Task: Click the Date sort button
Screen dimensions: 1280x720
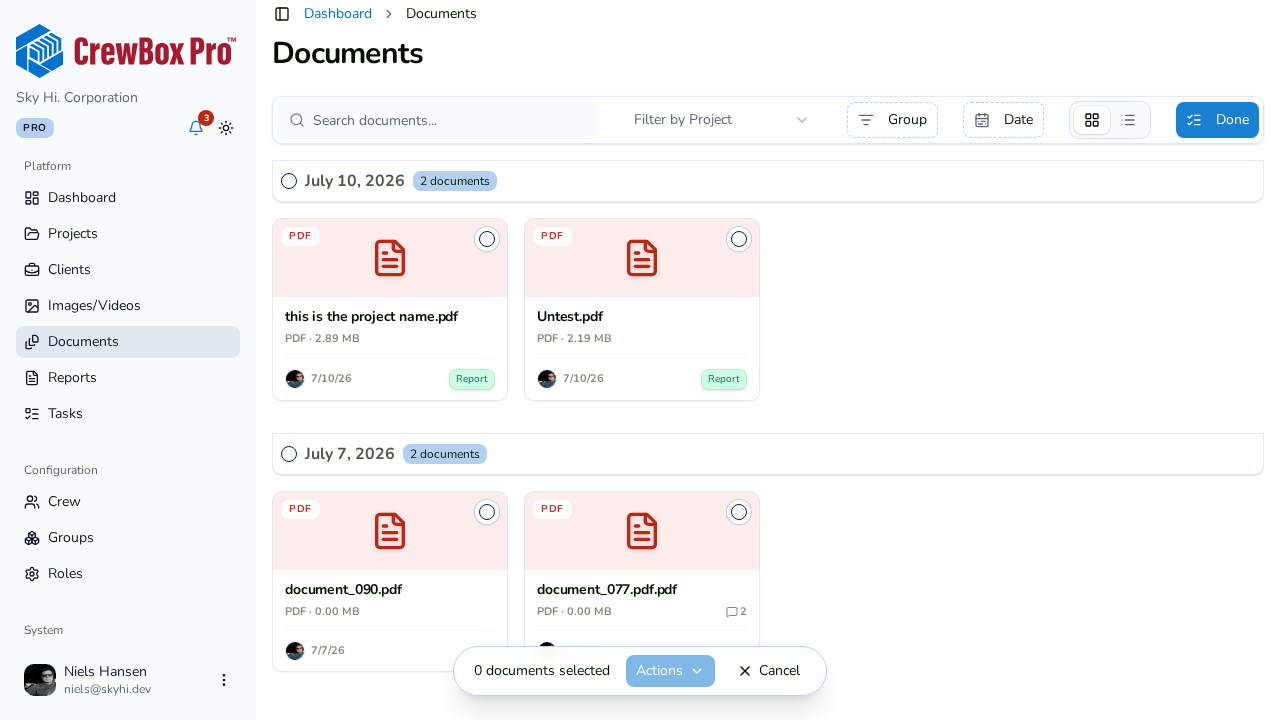Action: pos(1003,120)
